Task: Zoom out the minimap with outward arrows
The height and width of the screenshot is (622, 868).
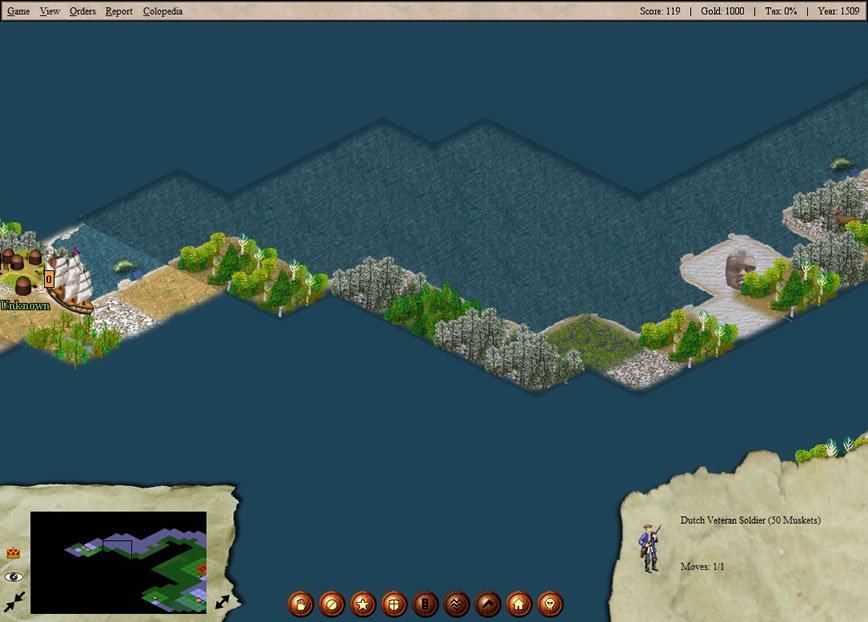Action: (223, 602)
